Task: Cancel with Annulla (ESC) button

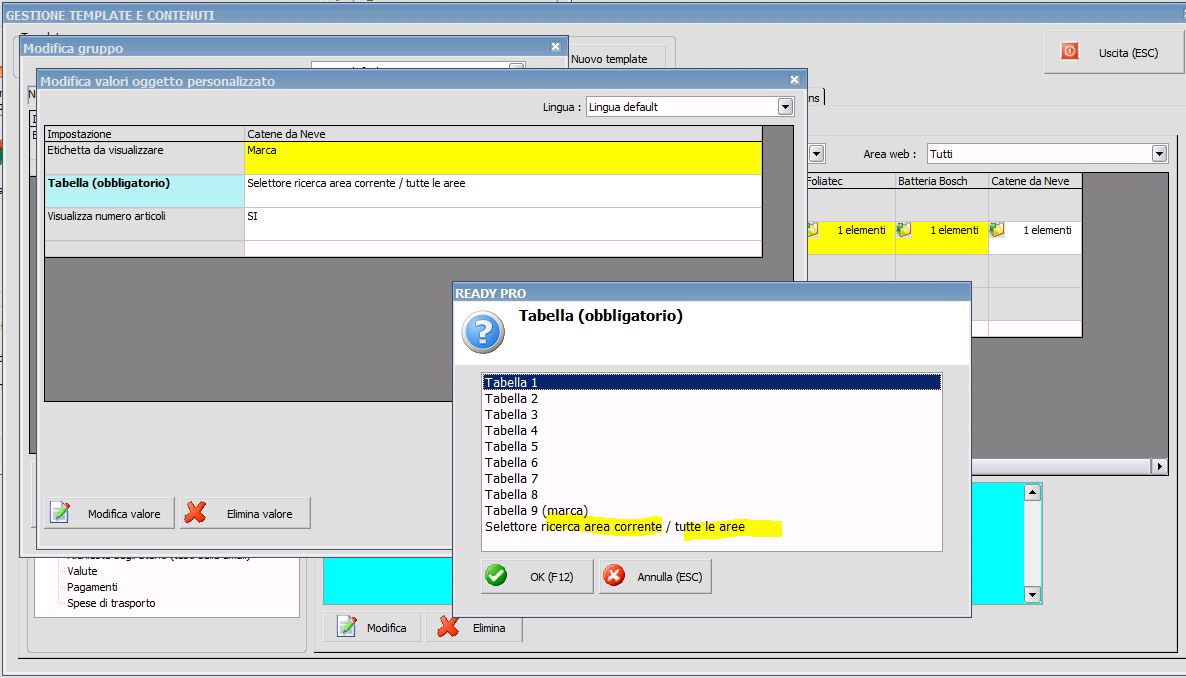Action: (x=655, y=577)
